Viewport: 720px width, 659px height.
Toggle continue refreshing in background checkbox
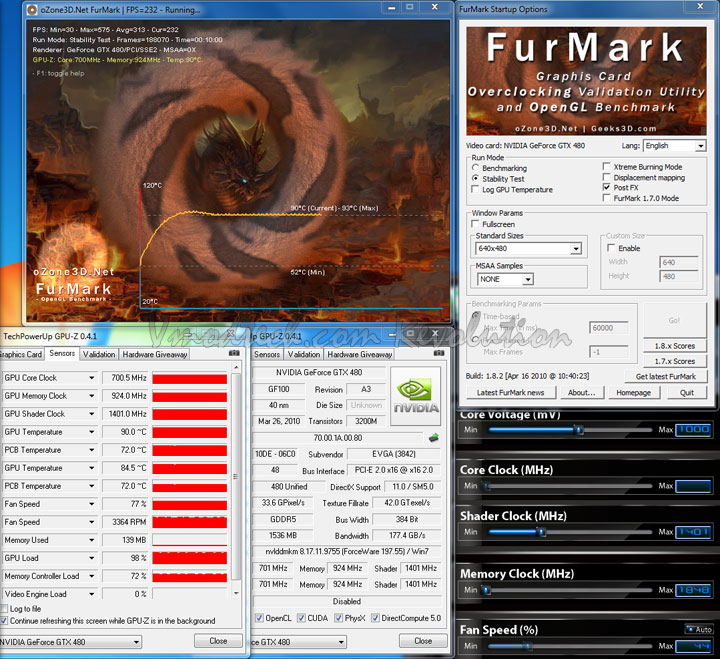click(4, 621)
